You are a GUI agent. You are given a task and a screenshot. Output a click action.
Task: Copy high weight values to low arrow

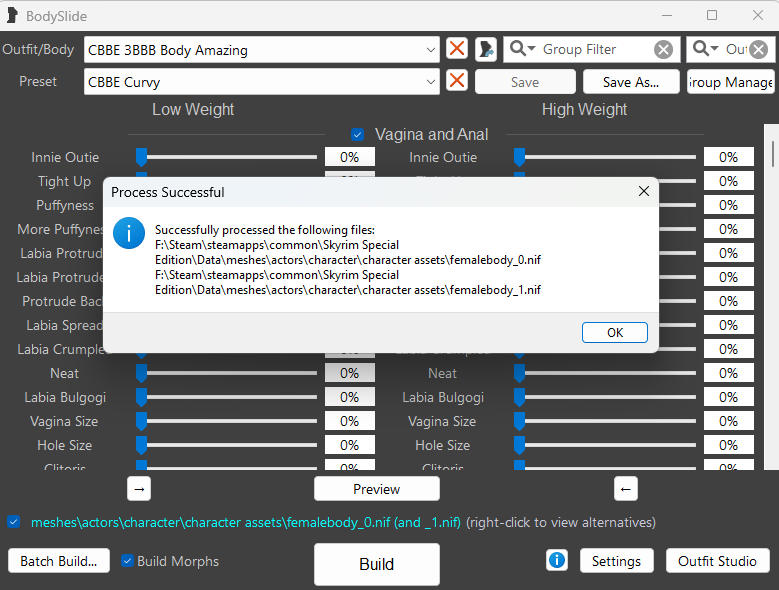click(x=625, y=489)
